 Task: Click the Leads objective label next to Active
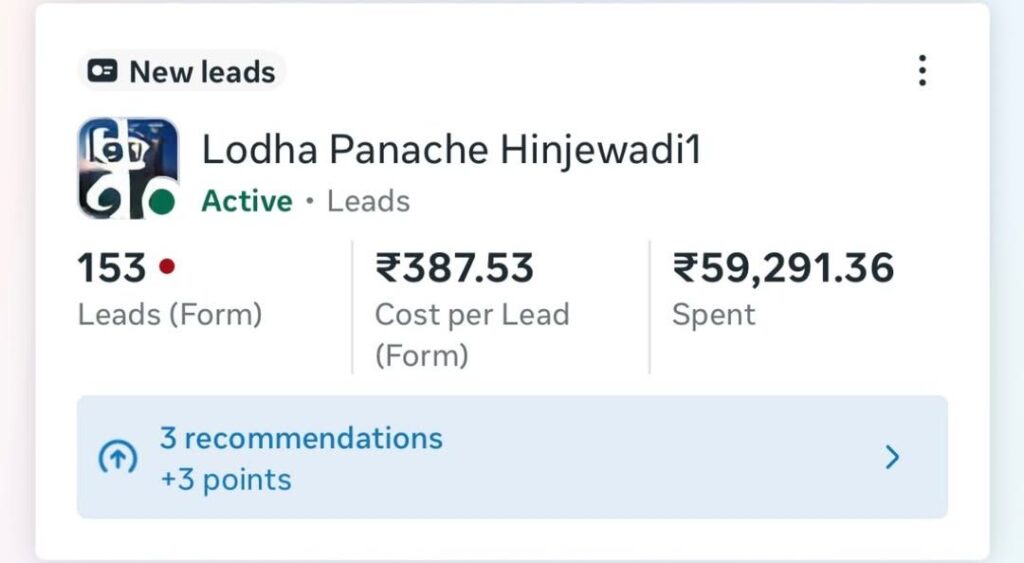pyautogui.click(x=369, y=201)
